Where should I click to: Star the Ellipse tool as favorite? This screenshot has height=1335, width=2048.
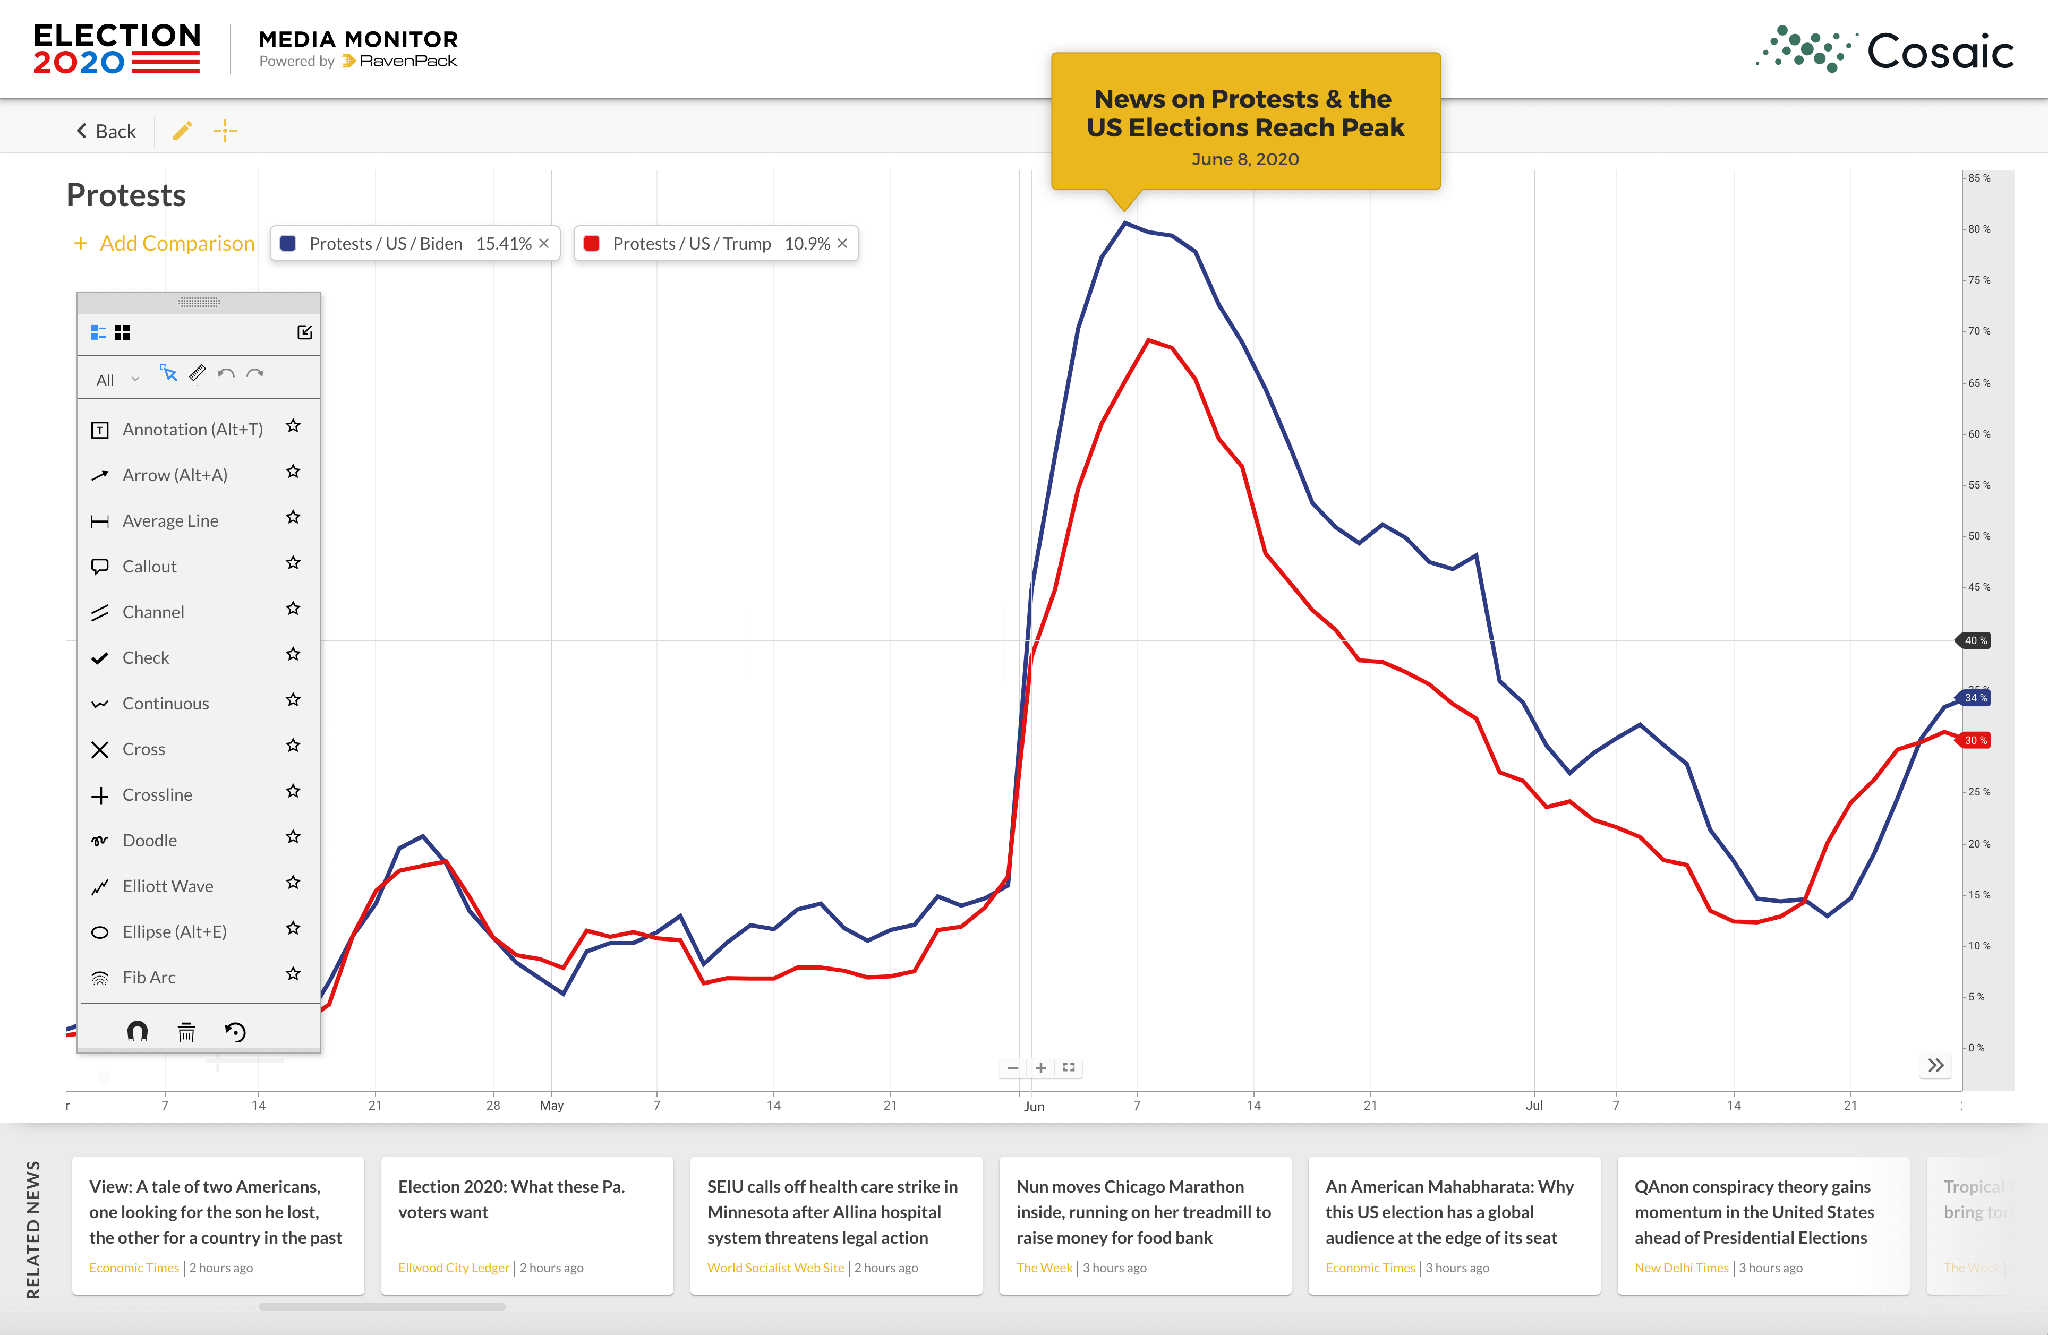click(293, 929)
